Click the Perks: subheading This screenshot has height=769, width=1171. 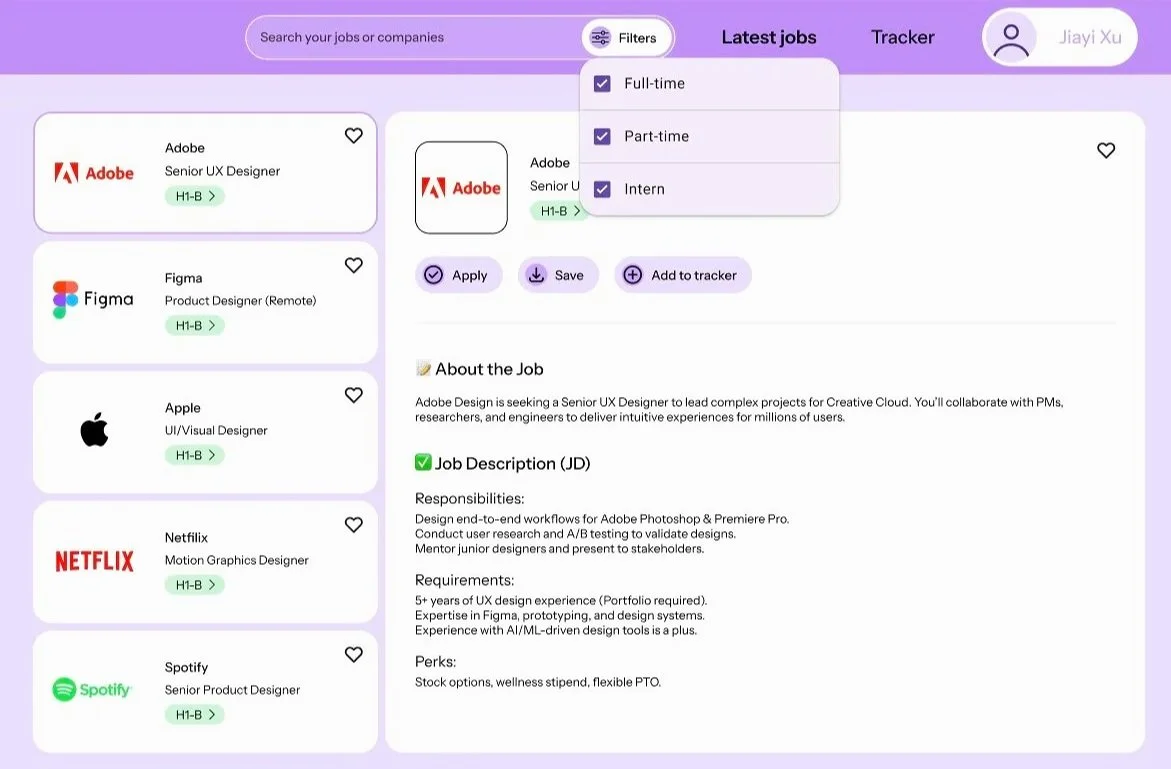pyautogui.click(x=435, y=661)
